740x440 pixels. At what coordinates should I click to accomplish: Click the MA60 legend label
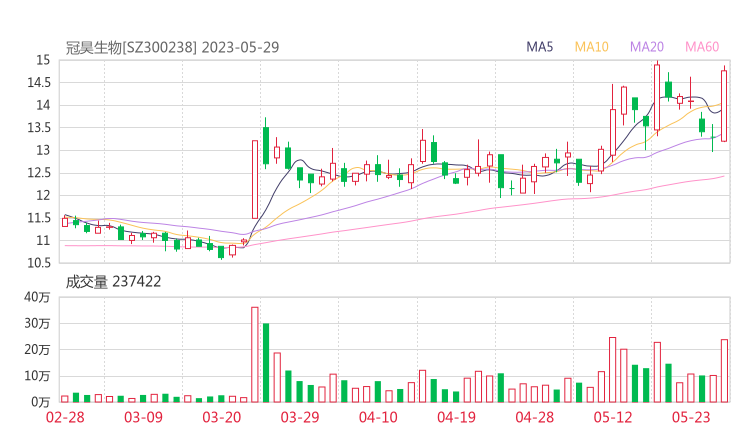[702, 47]
